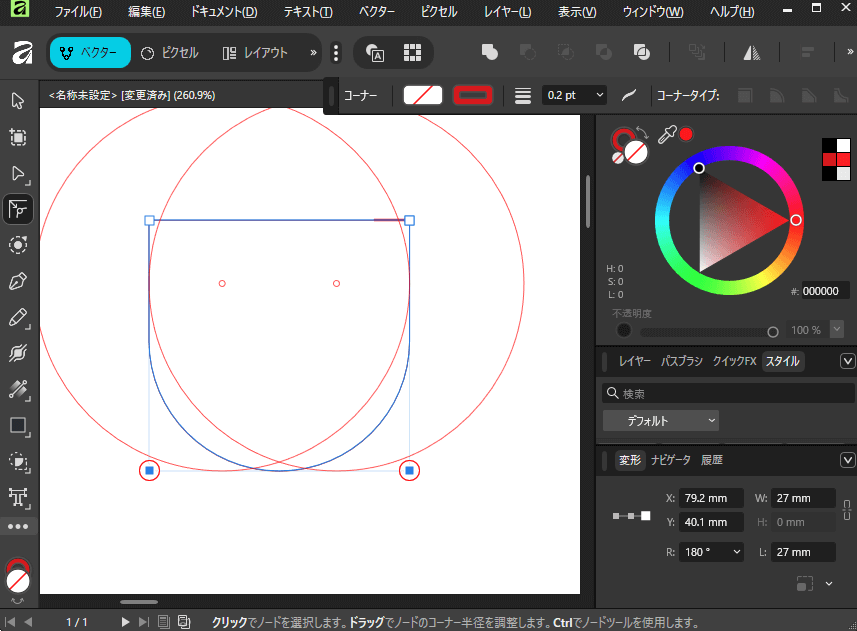Toggle the width-height aspect ratio lock
Screen dimensions: 857x631
pos(846,509)
